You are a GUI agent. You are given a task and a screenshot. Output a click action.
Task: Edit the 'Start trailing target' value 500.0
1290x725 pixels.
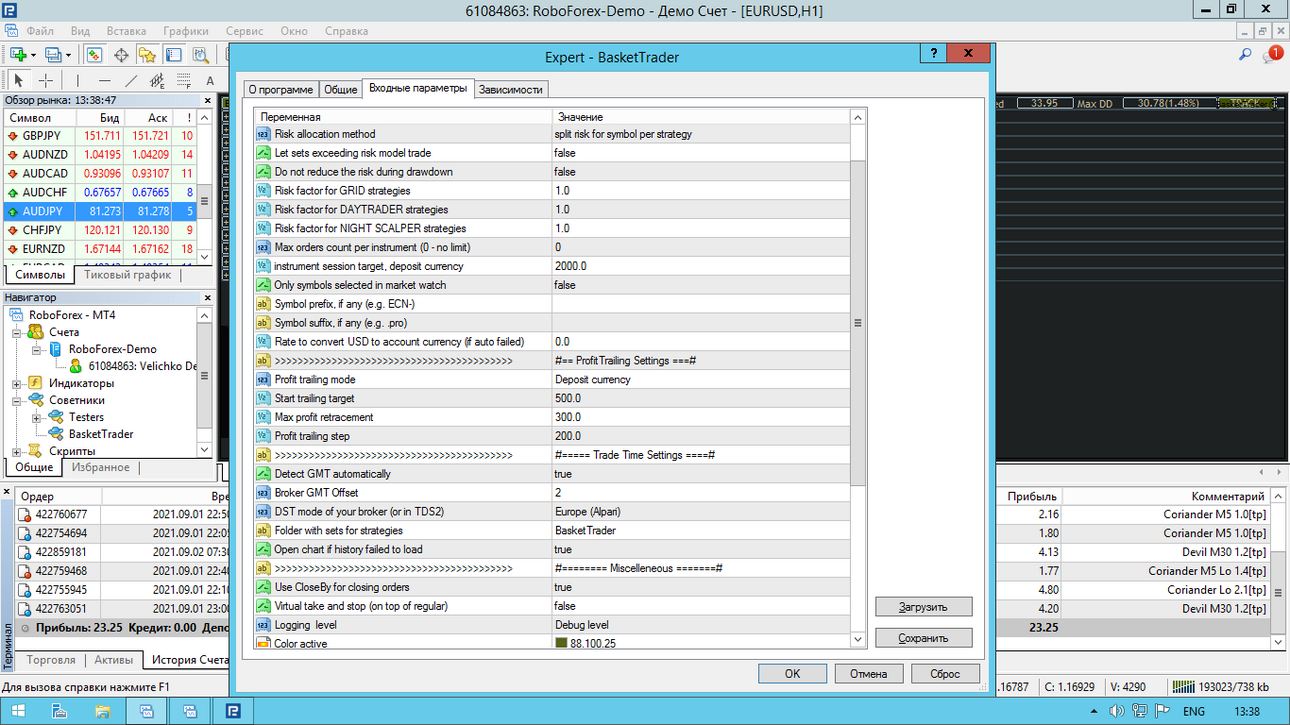(x=700, y=398)
